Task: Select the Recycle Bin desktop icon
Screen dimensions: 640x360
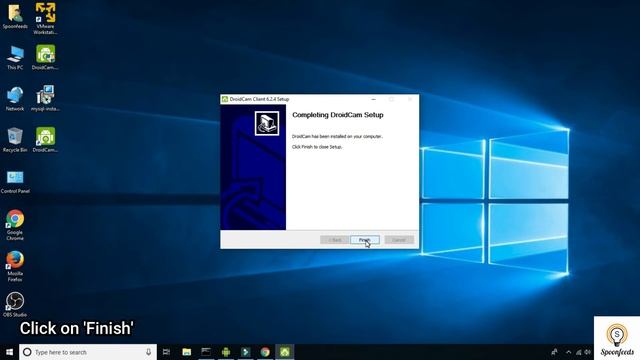Action: (x=15, y=140)
